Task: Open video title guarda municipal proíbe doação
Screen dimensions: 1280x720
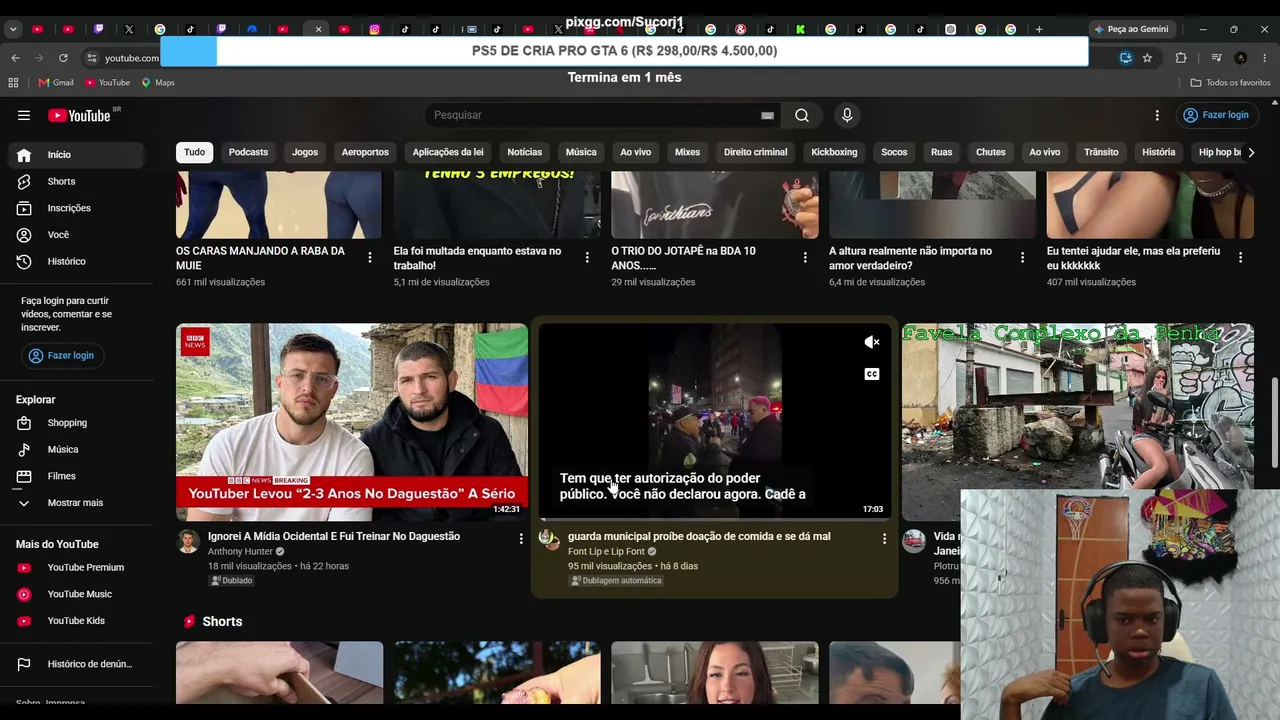Action: coord(699,536)
